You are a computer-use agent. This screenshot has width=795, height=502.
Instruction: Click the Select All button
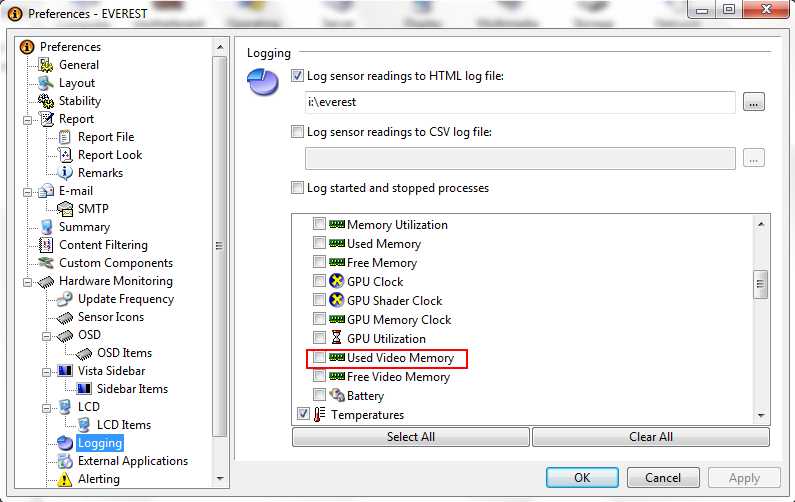point(411,437)
